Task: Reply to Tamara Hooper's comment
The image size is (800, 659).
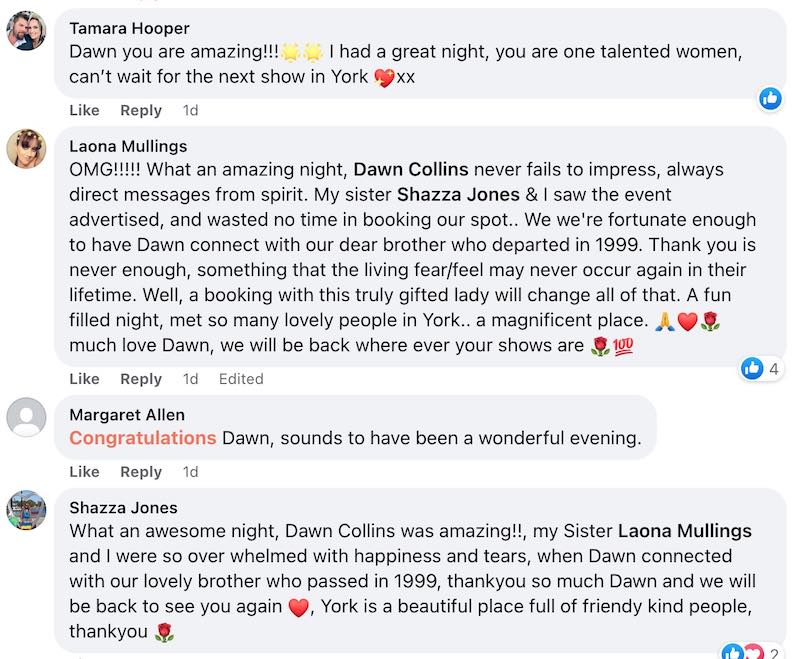Action: pos(141,110)
